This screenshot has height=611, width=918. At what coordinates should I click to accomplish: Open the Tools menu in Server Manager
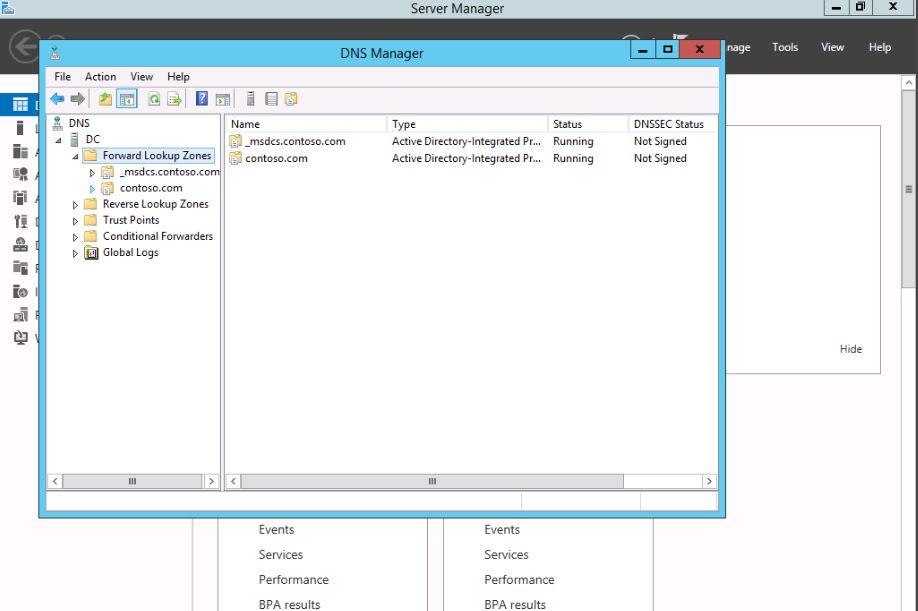(785, 47)
